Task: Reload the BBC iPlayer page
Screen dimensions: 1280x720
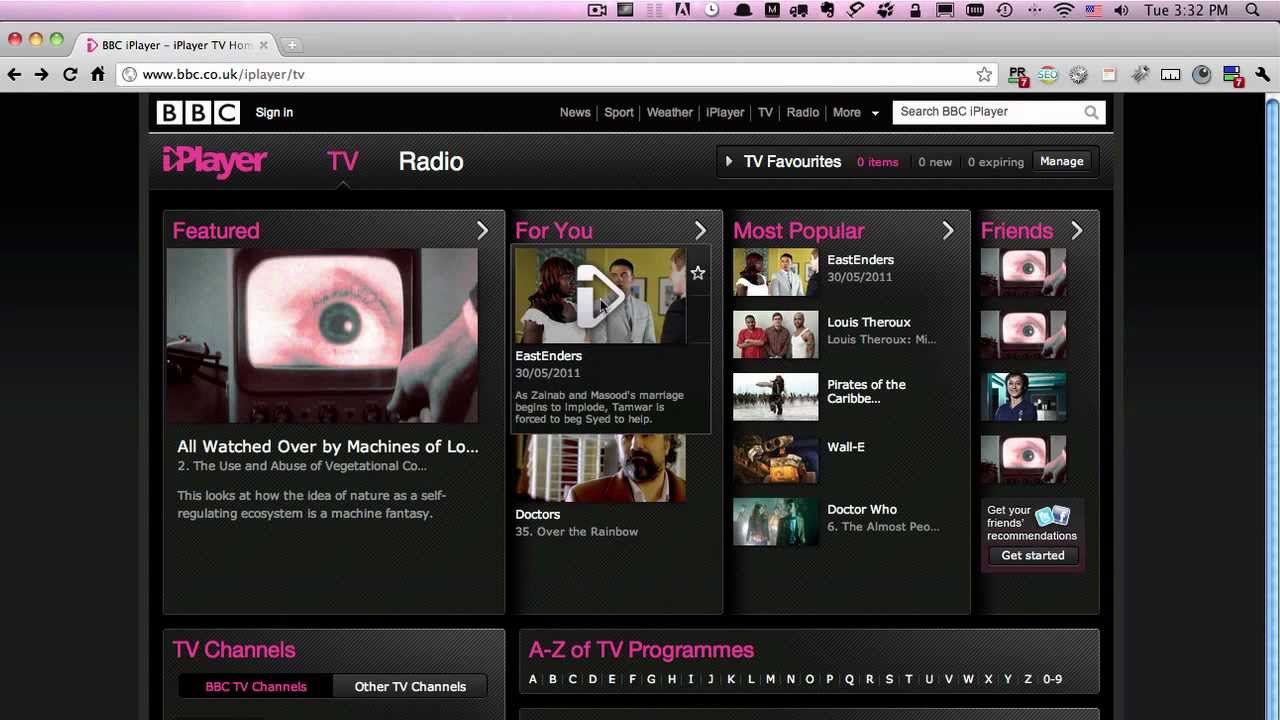Action: [x=70, y=74]
